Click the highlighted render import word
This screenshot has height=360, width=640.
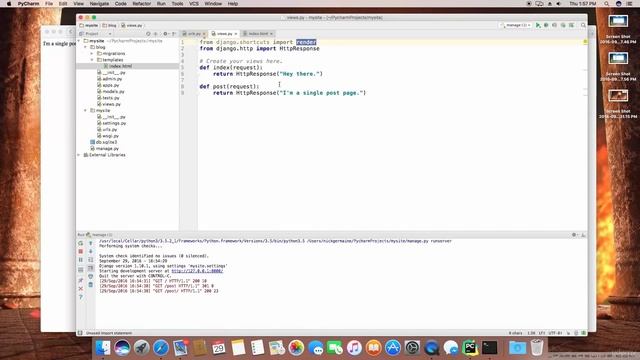[x=306, y=42]
